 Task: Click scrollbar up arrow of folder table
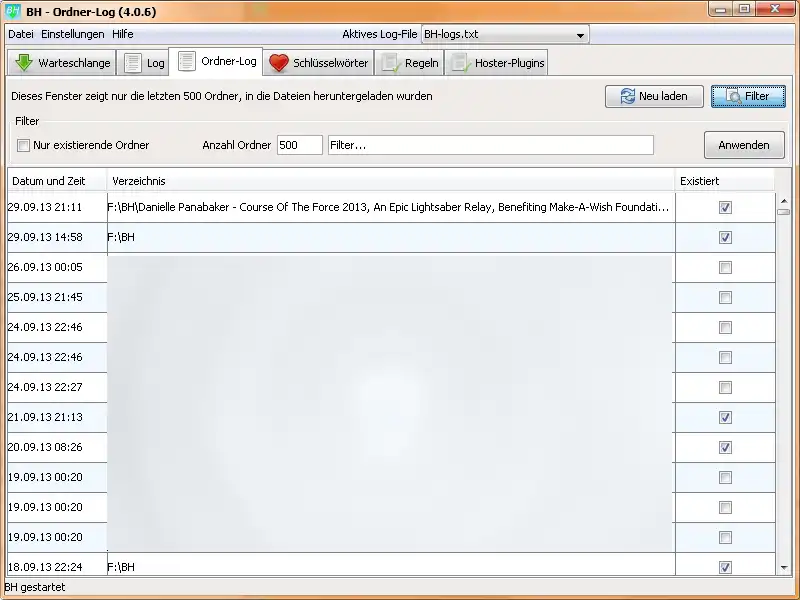click(784, 201)
